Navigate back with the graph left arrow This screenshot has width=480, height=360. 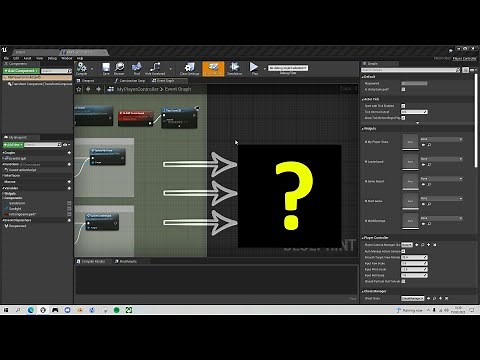click(x=88, y=89)
